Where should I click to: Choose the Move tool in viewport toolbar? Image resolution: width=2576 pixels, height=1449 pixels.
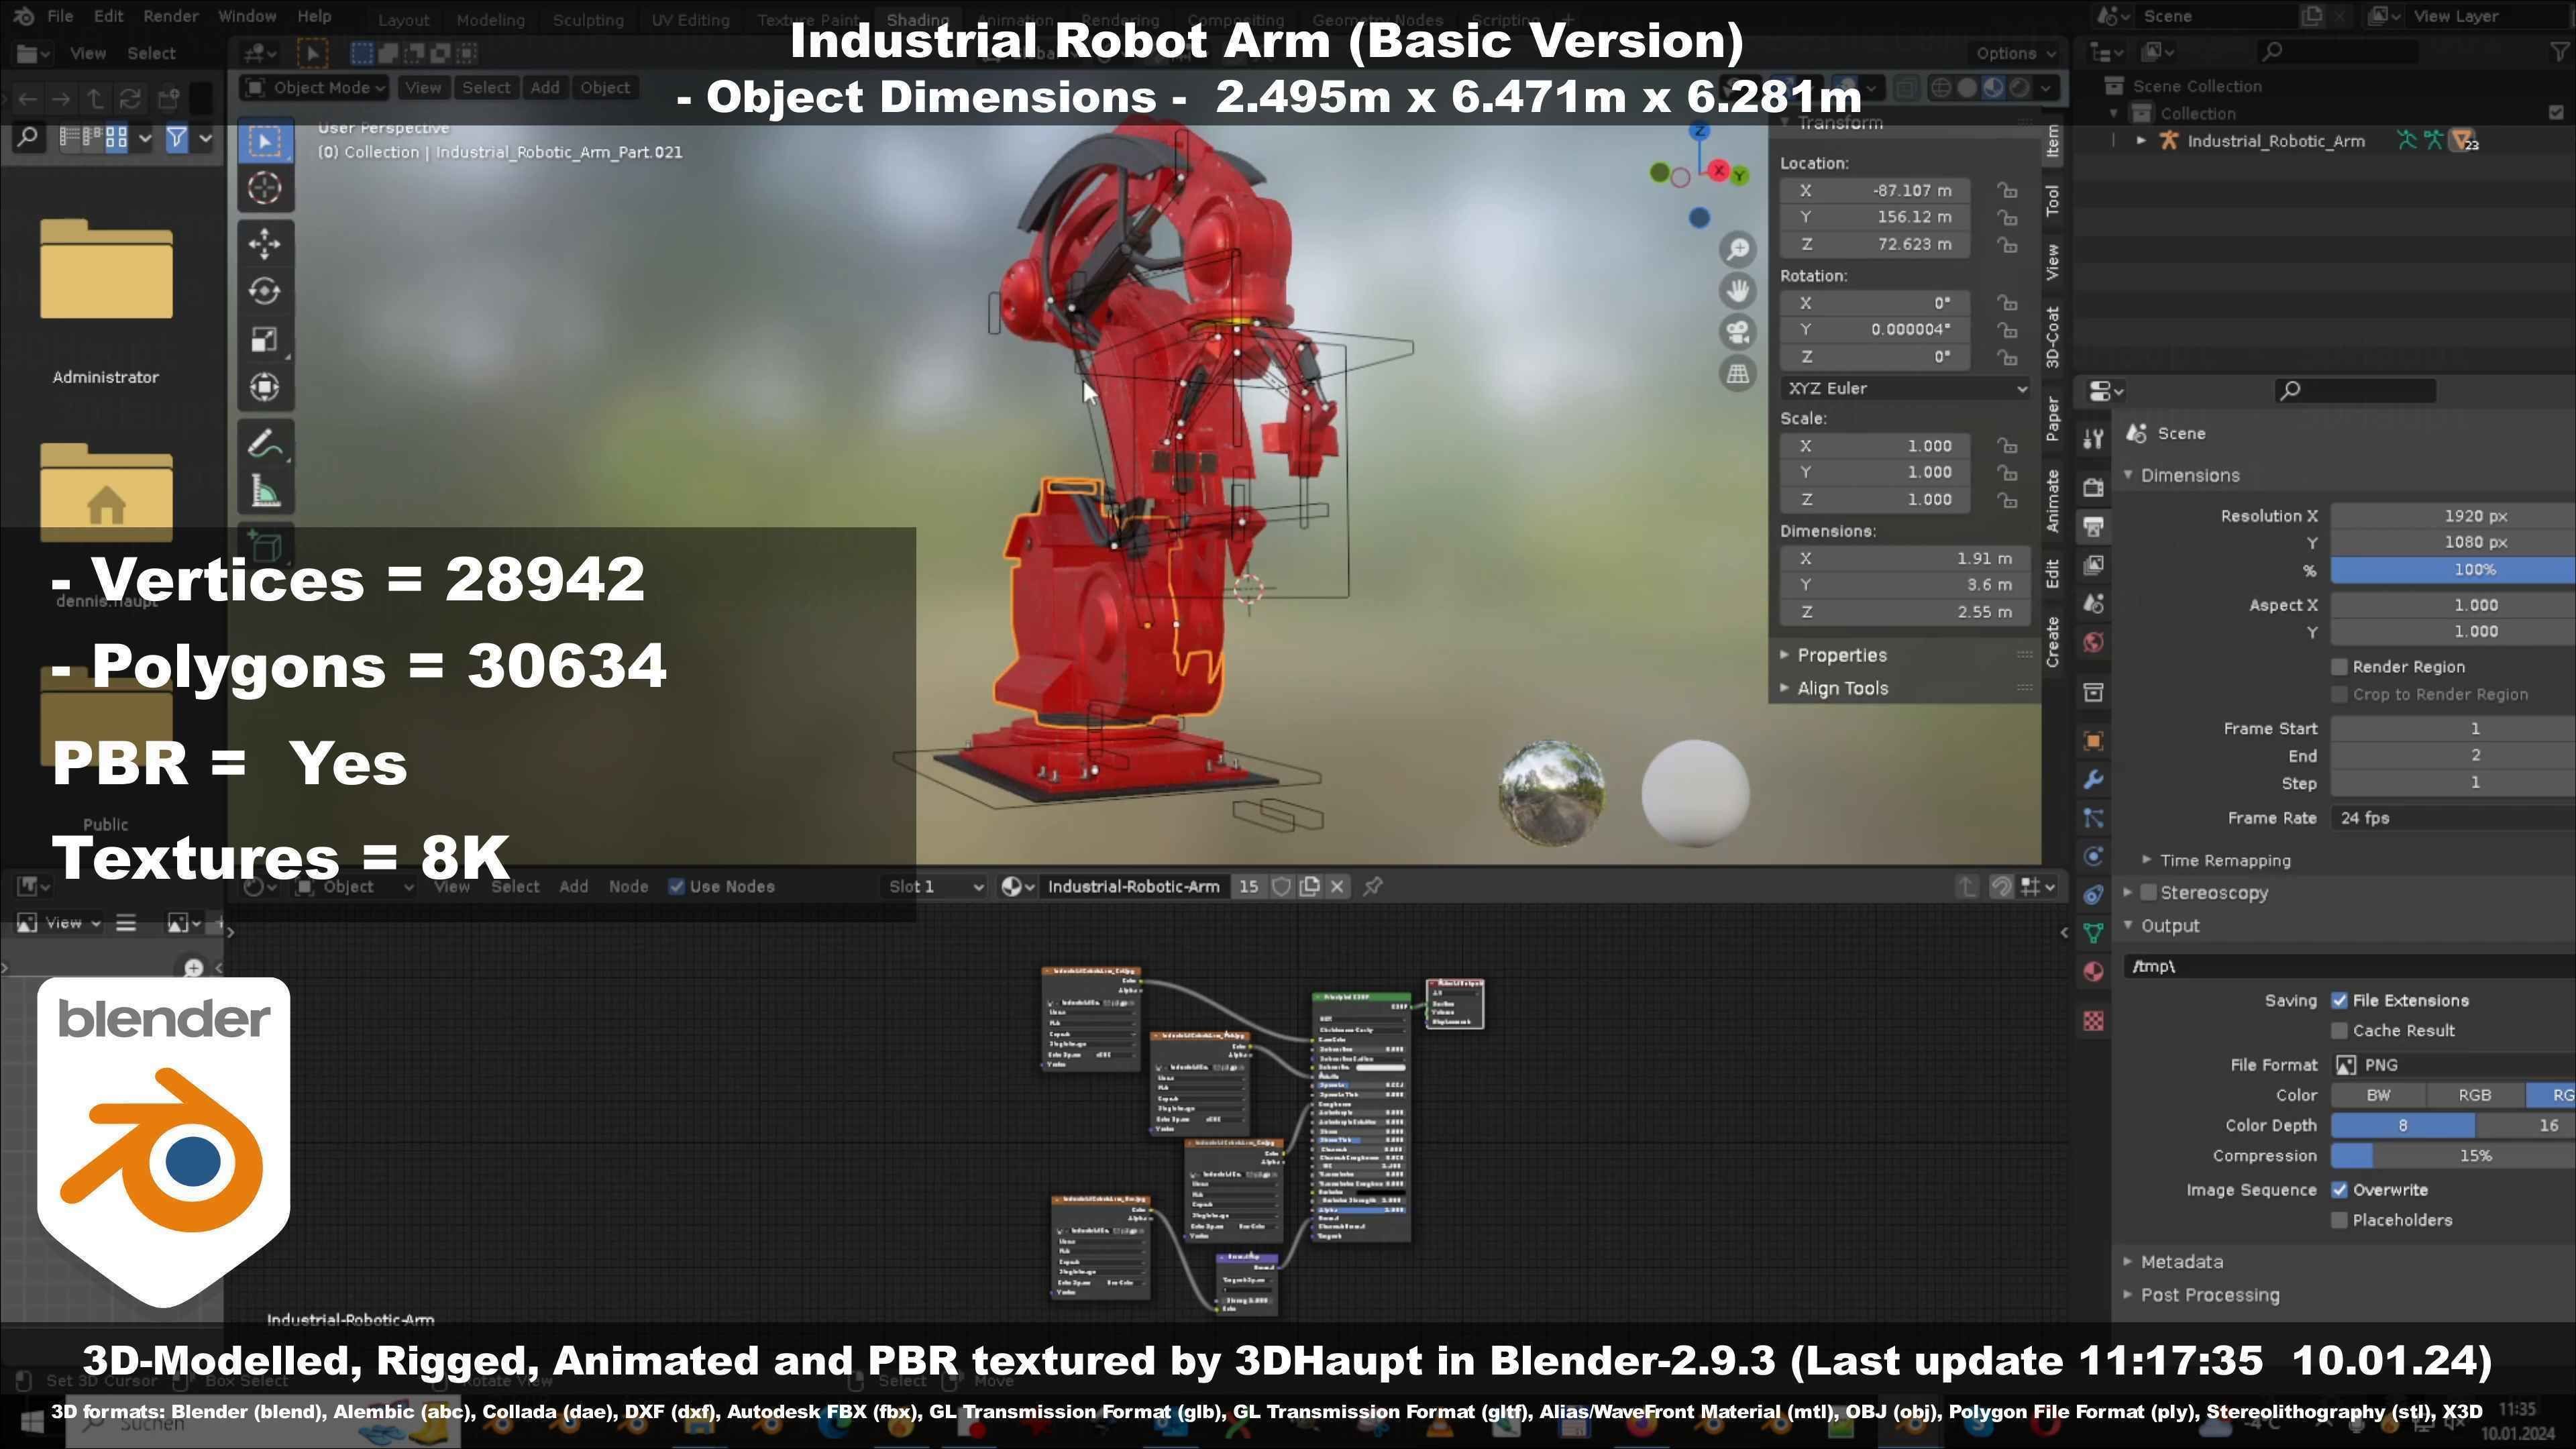click(265, 243)
